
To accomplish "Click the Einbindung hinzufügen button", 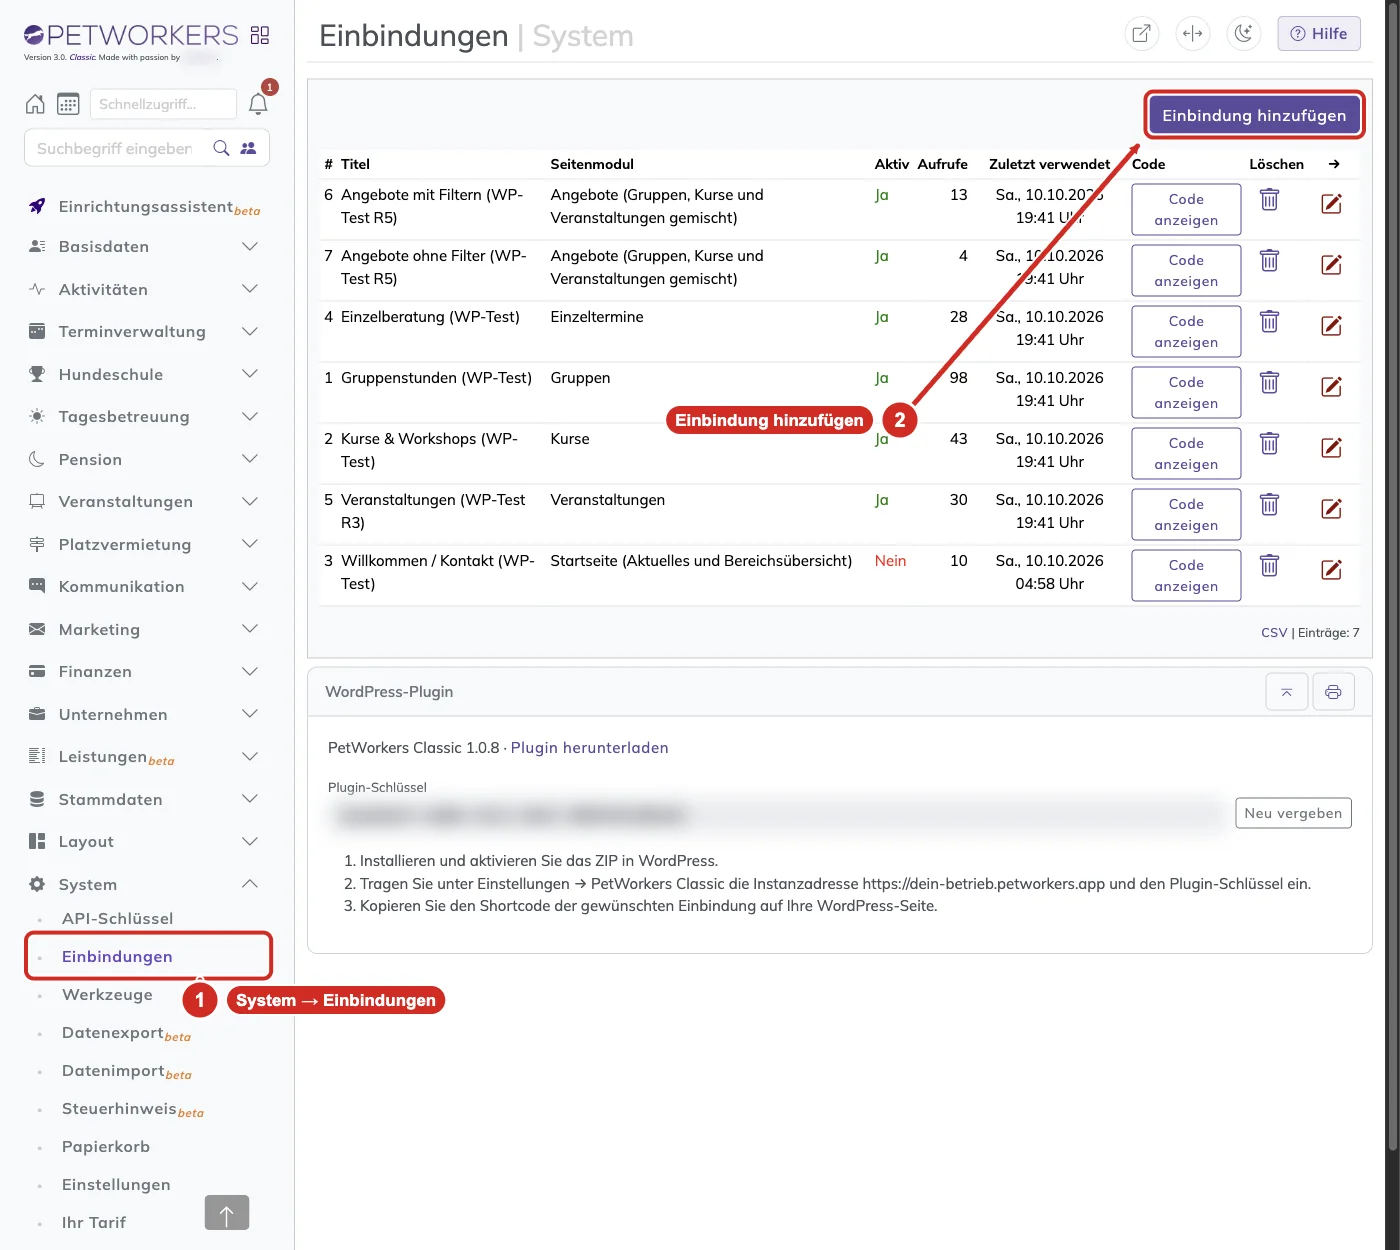I will tap(1254, 115).
